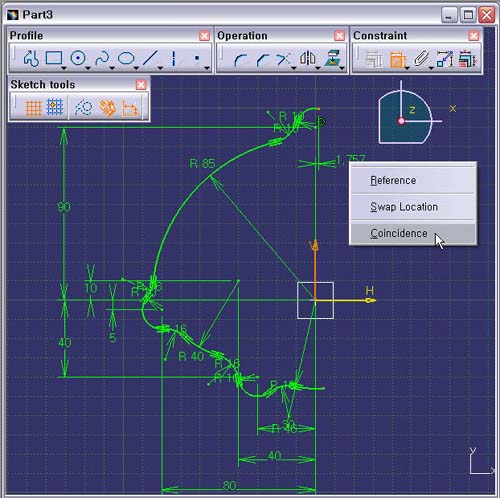Select the Corner fillet tool
Viewport: 500px width, 498px height.
(x=240, y=60)
